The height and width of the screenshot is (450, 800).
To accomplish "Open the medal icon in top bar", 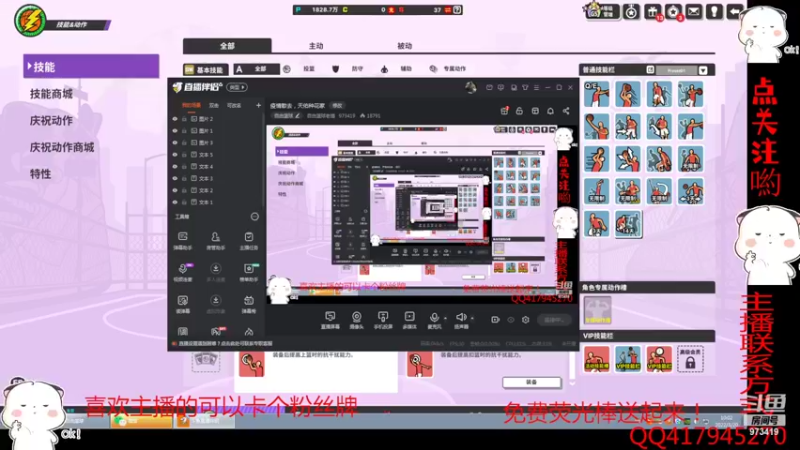I will [632, 12].
